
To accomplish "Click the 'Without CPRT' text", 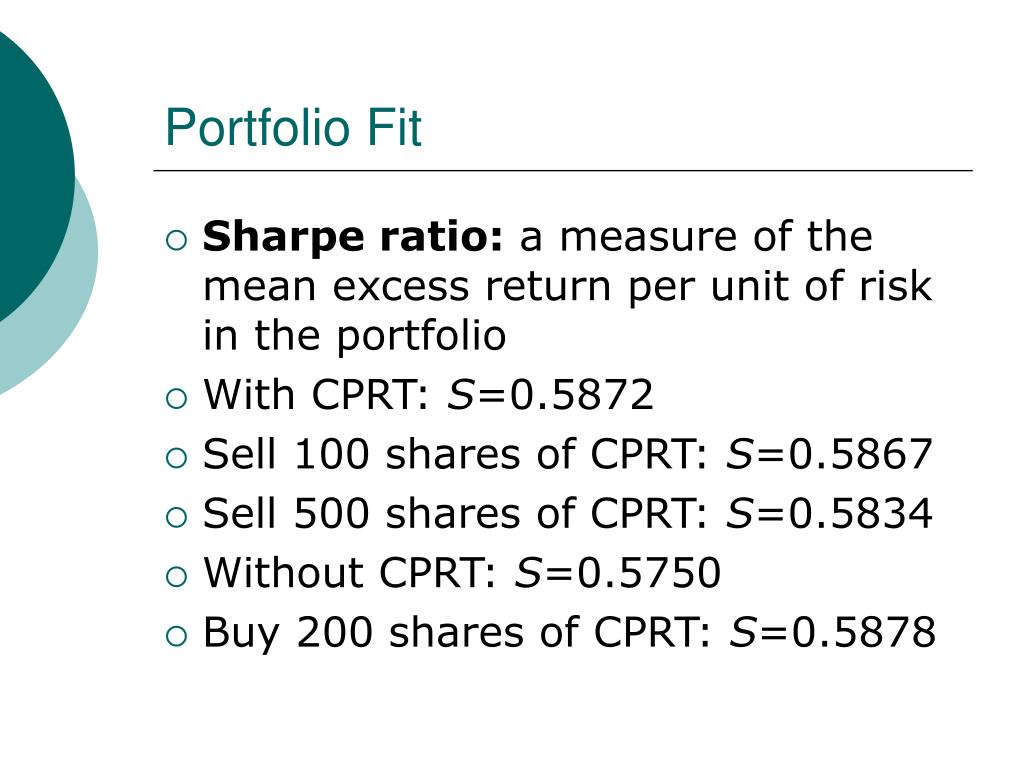I will click(350, 573).
